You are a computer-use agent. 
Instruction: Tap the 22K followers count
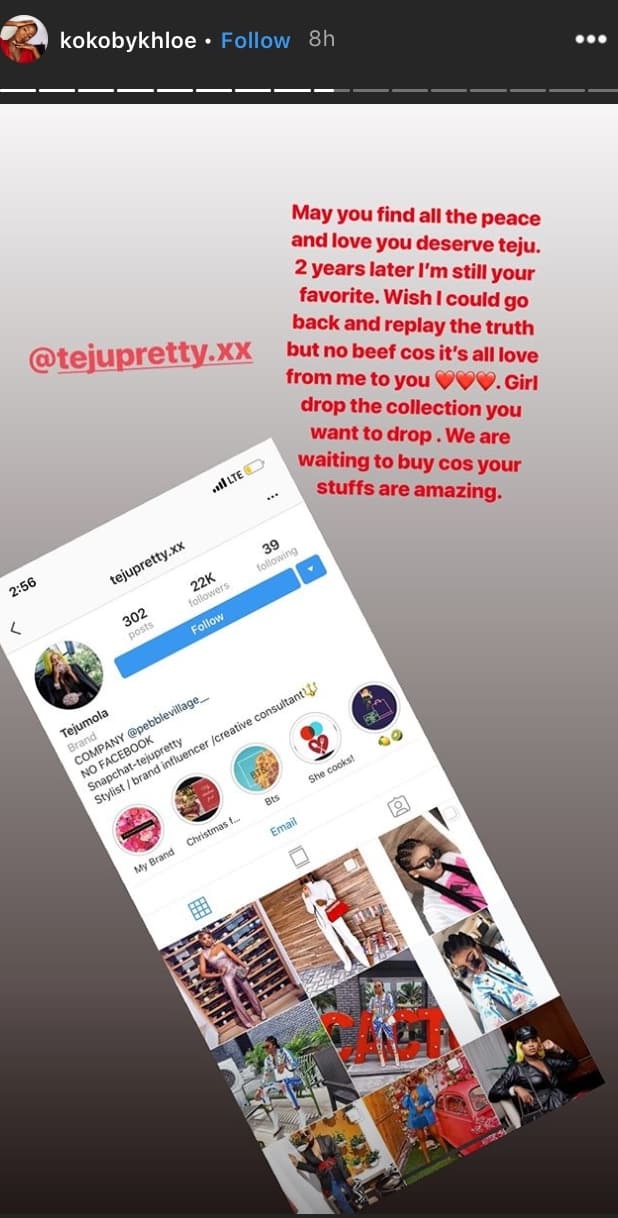tap(205, 584)
